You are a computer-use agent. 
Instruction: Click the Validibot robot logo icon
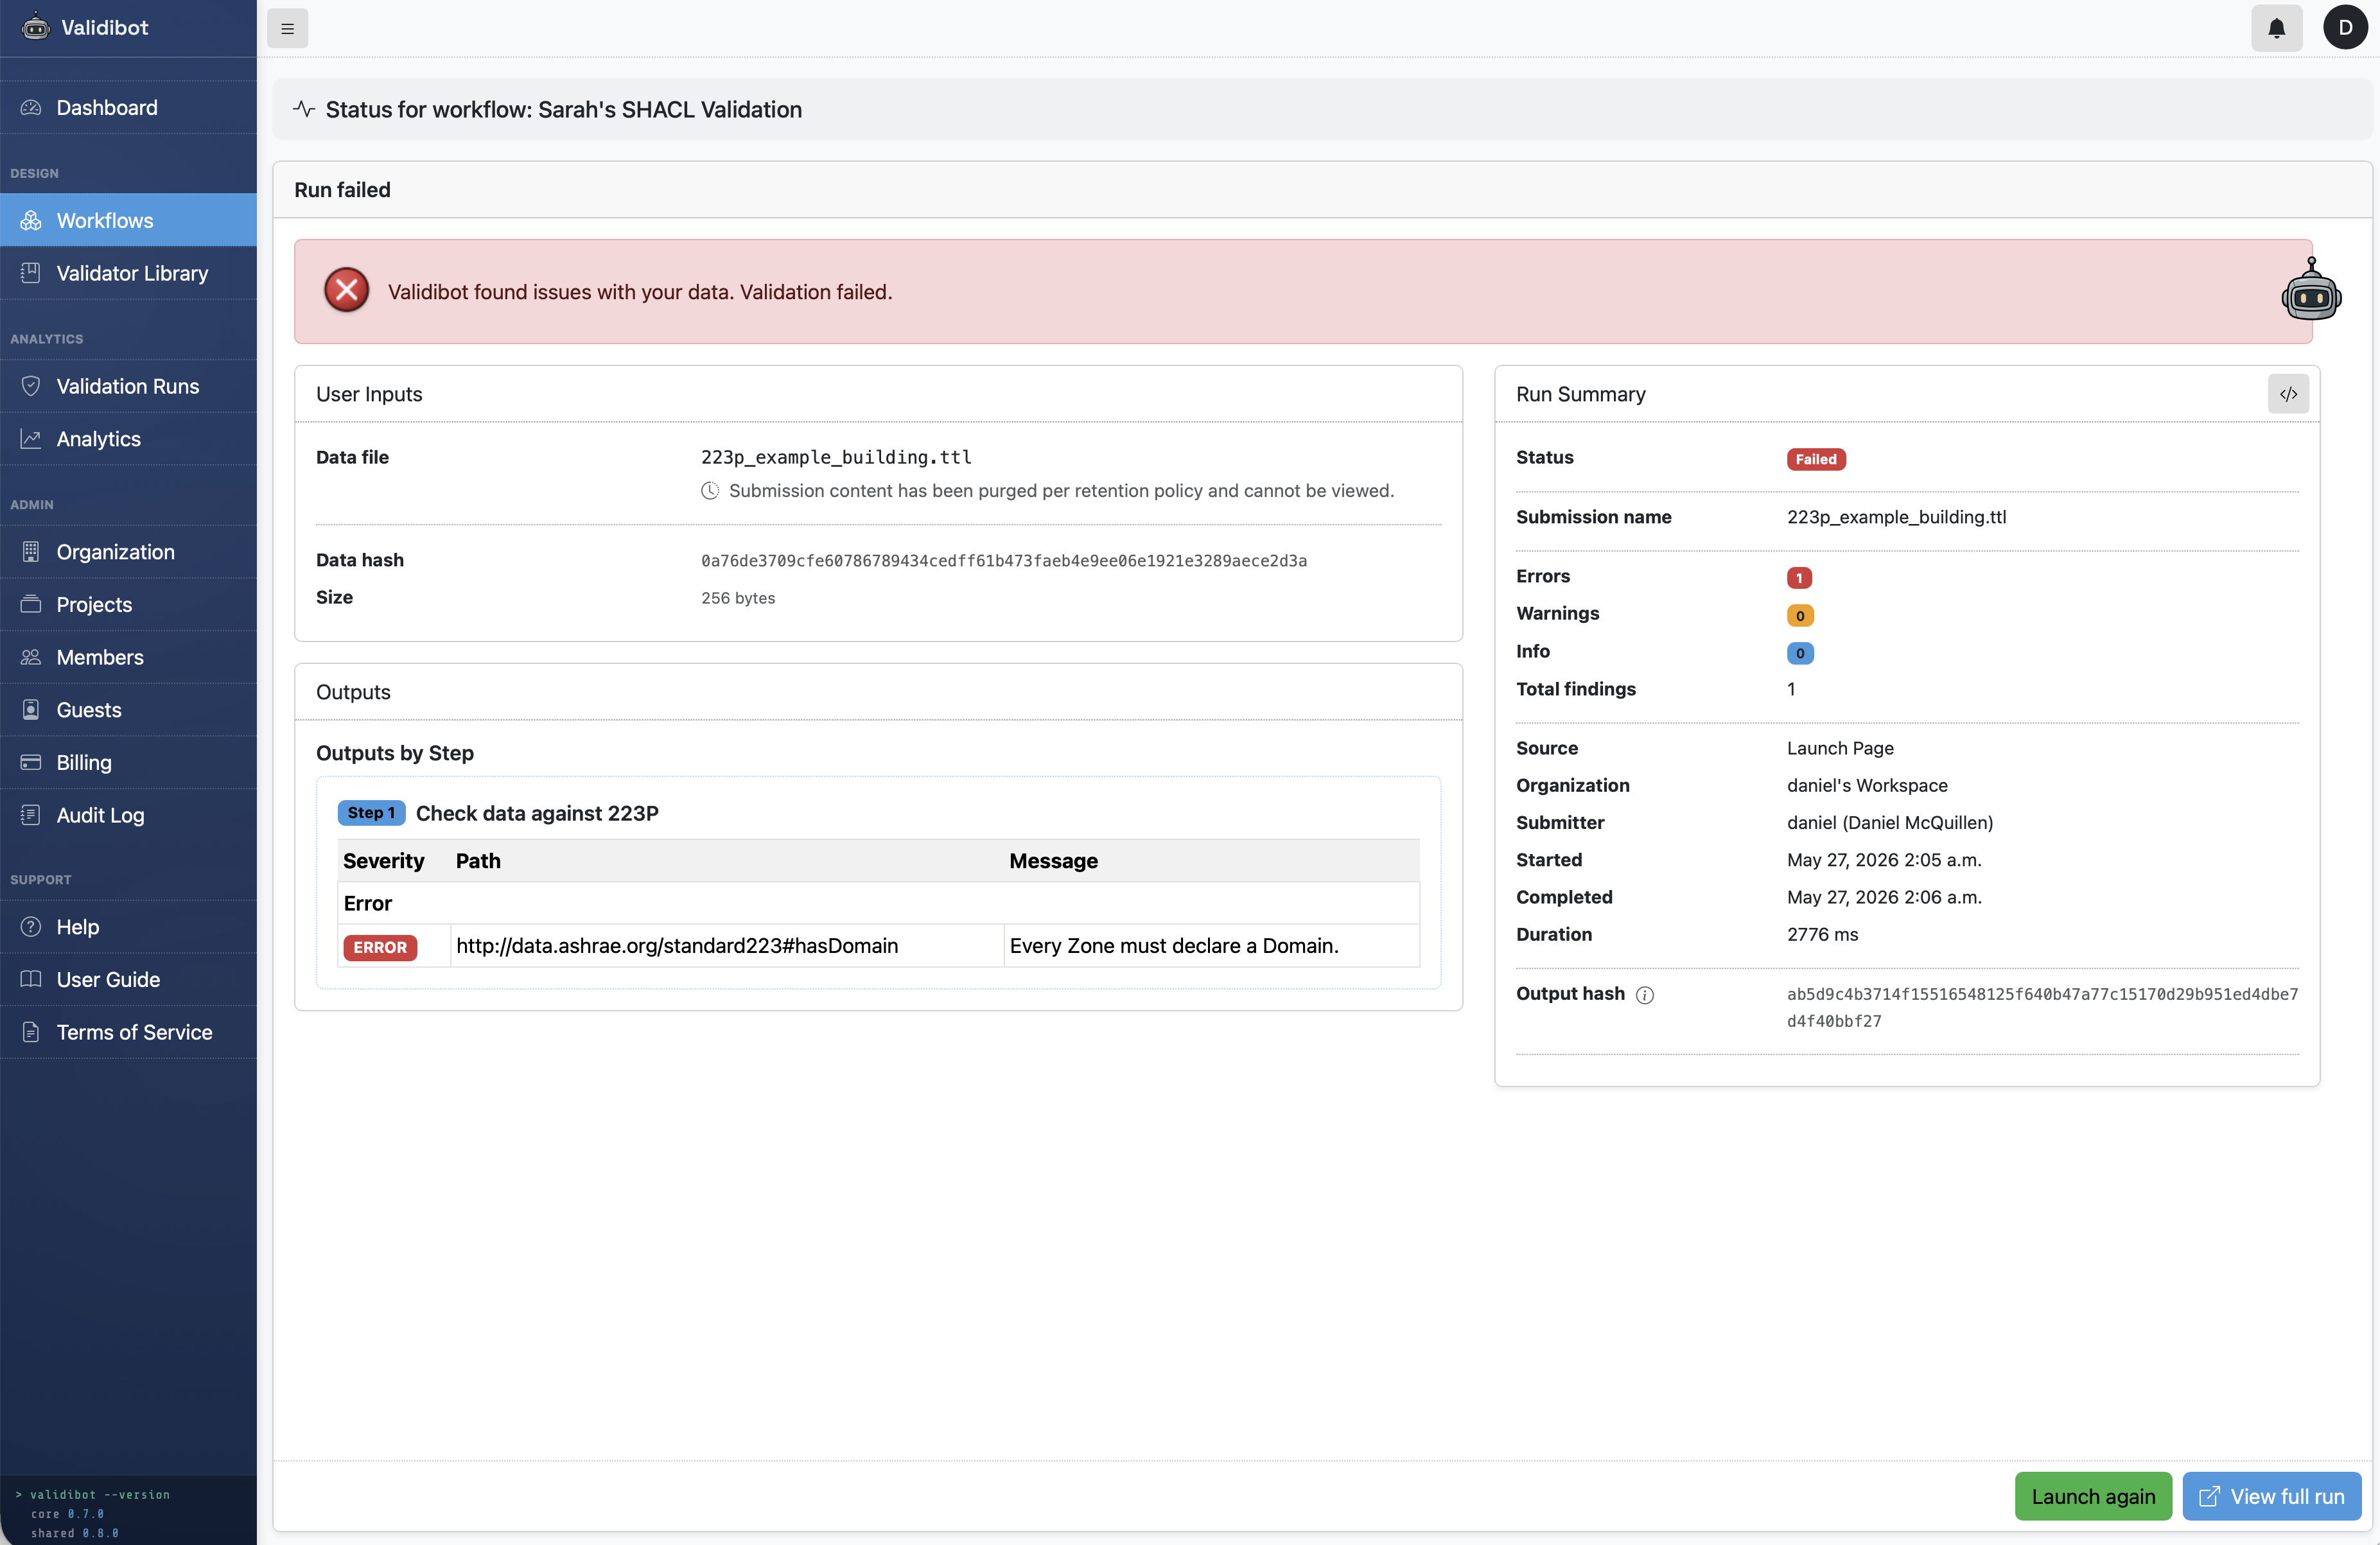tap(35, 27)
